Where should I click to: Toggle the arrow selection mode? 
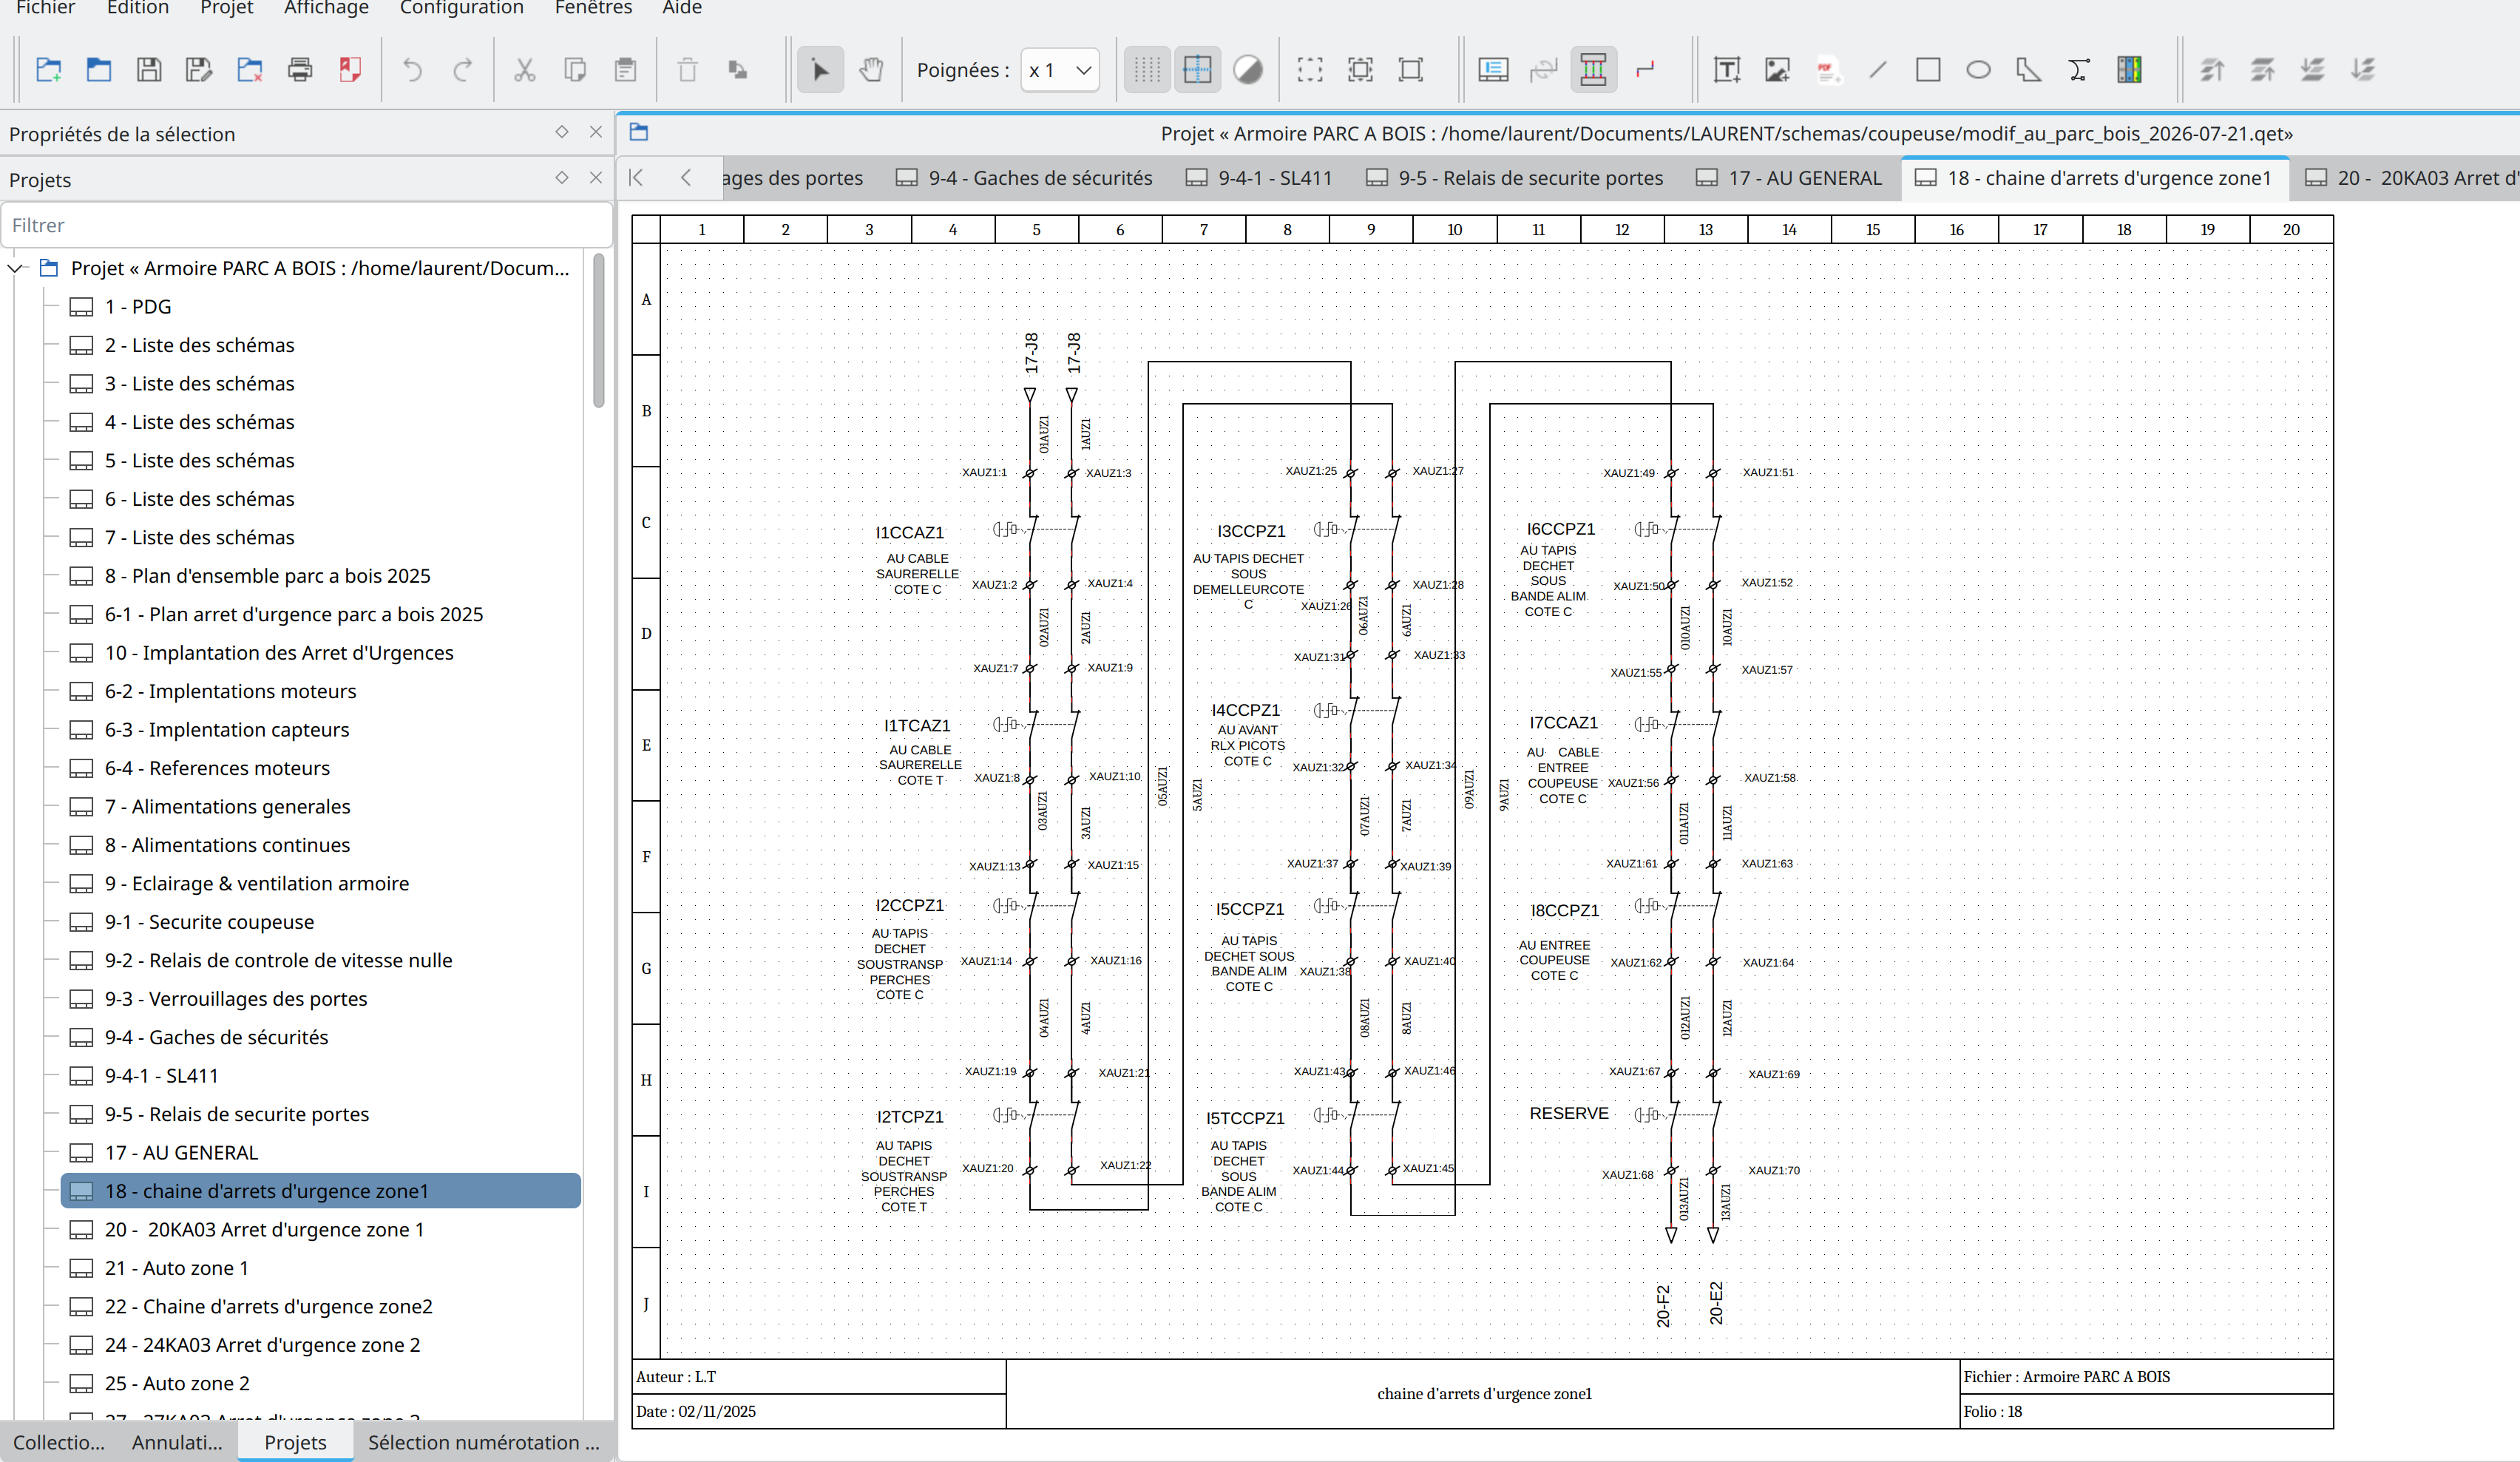click(x=820, y=70)
